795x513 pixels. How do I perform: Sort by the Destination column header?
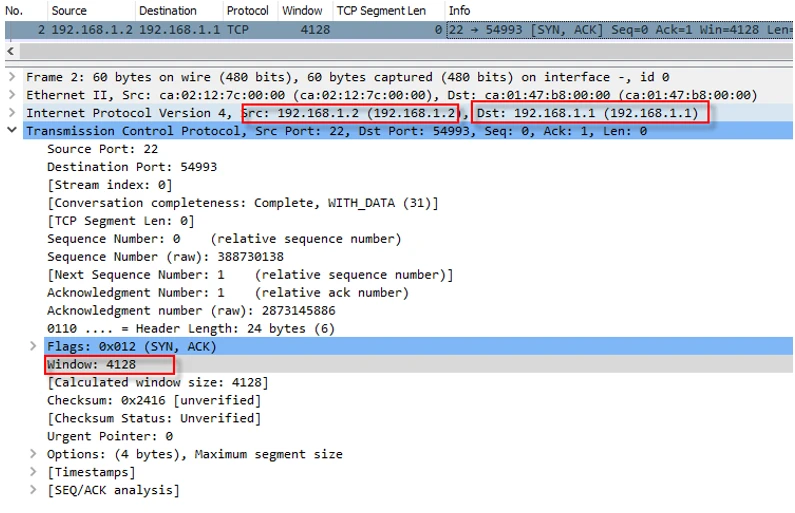coord(168,10)
